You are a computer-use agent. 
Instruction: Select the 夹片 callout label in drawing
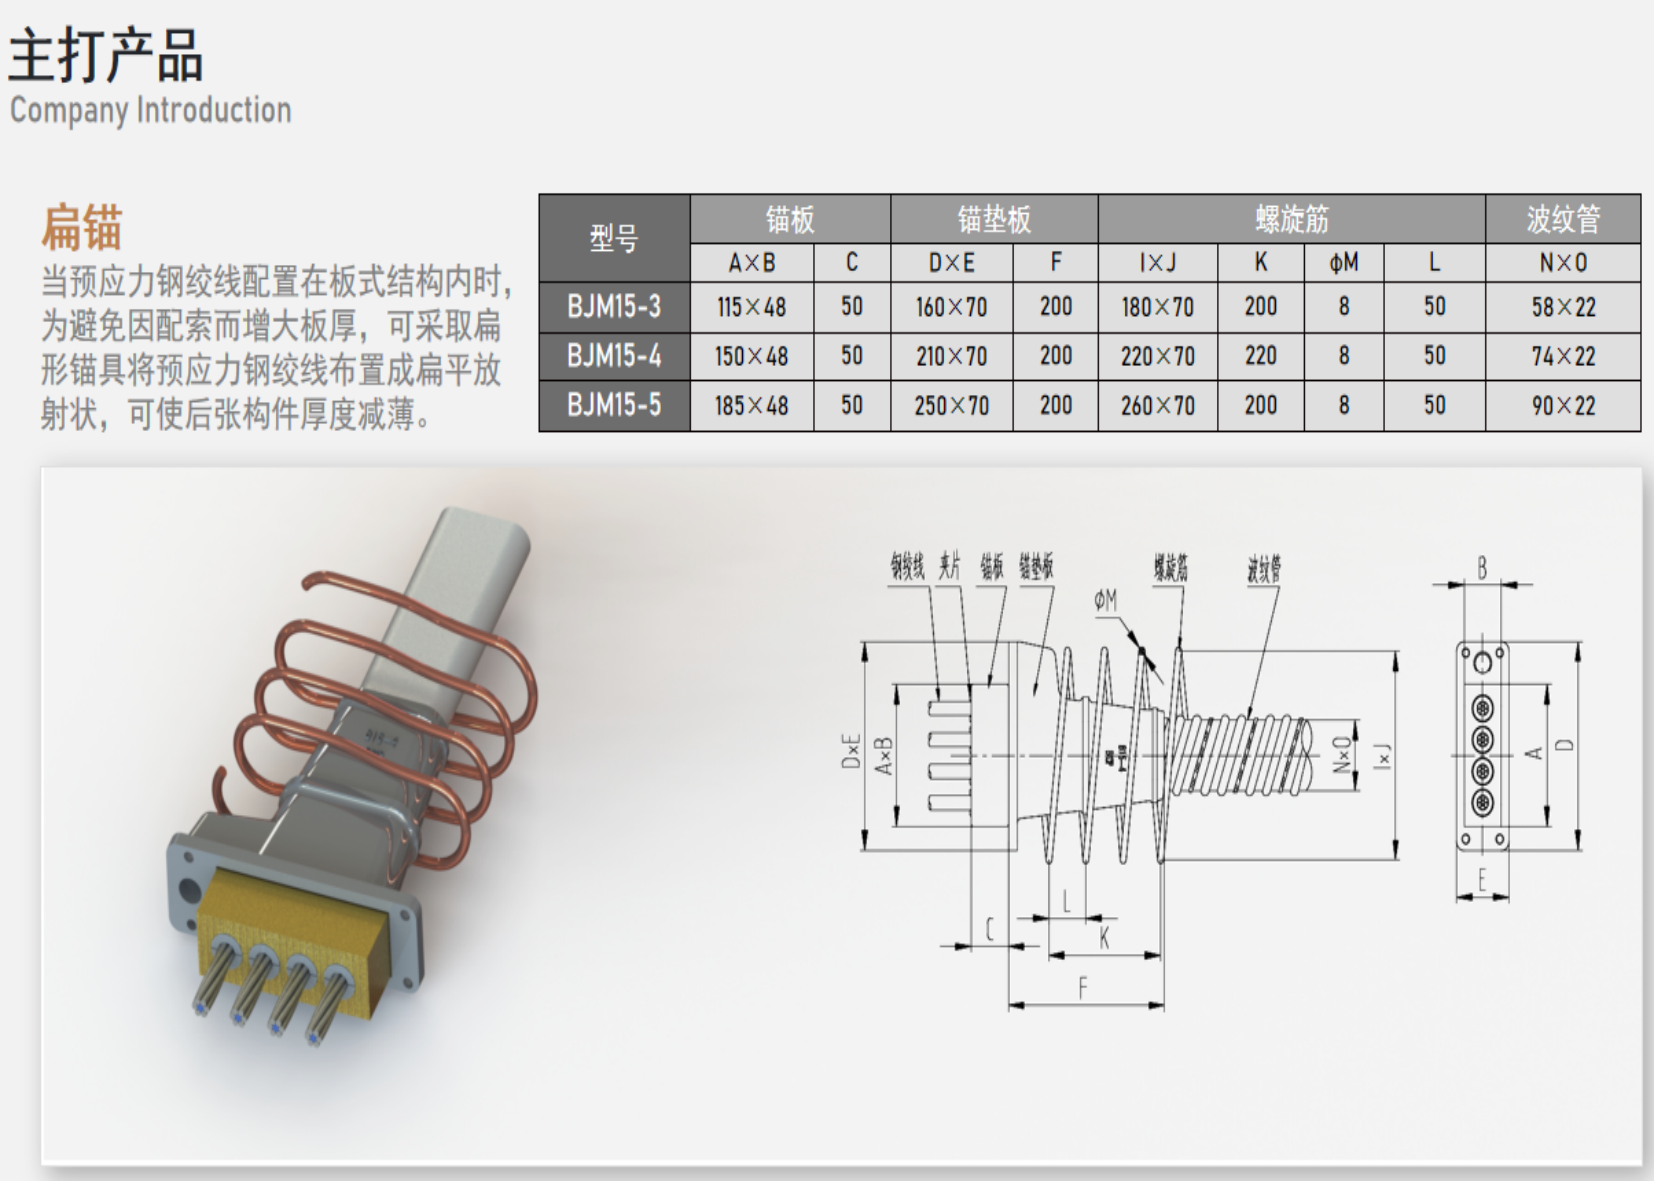point(949,568)
